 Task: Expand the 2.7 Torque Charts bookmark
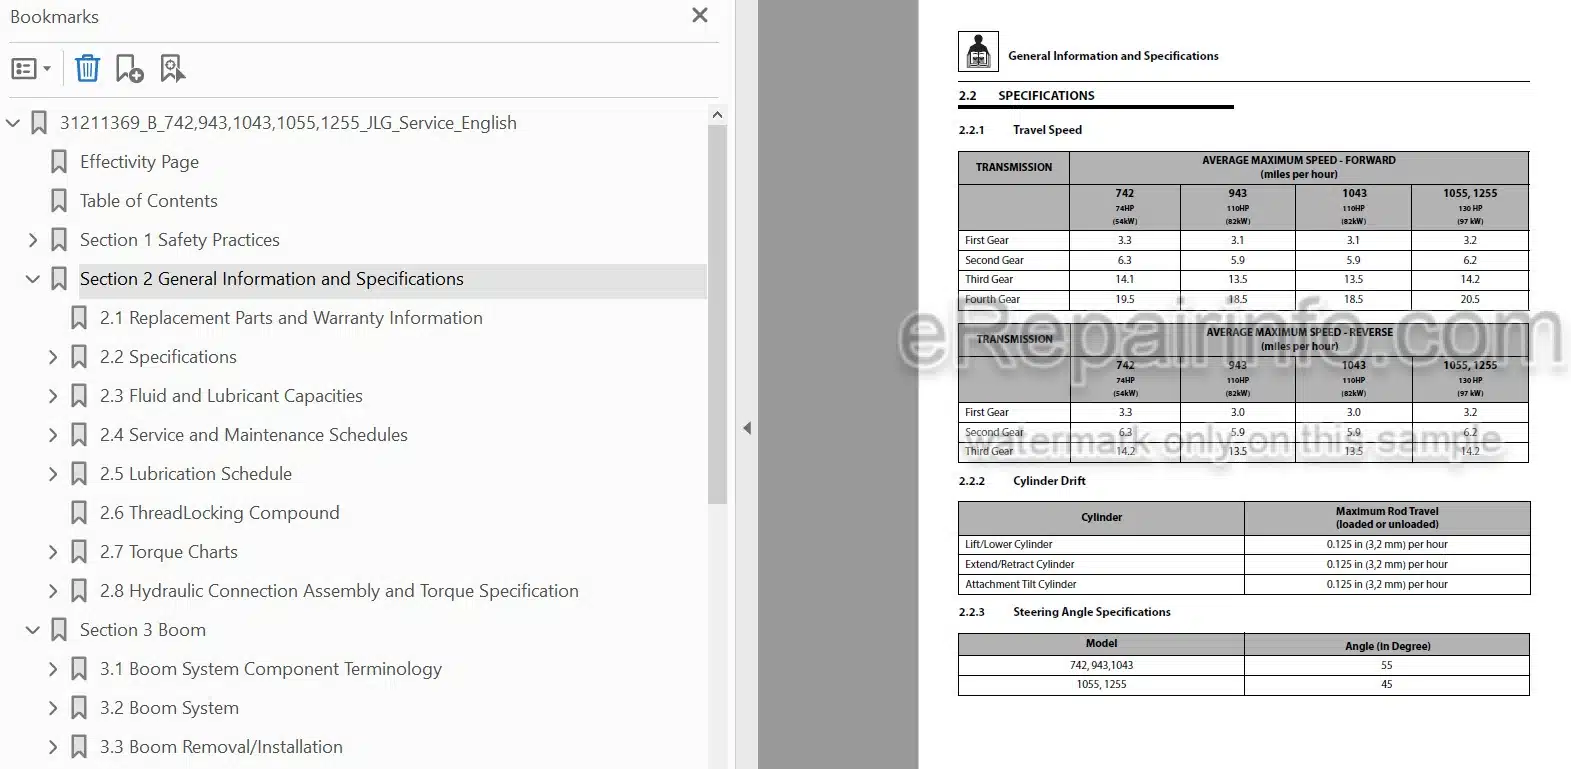(x=53, y=552)
